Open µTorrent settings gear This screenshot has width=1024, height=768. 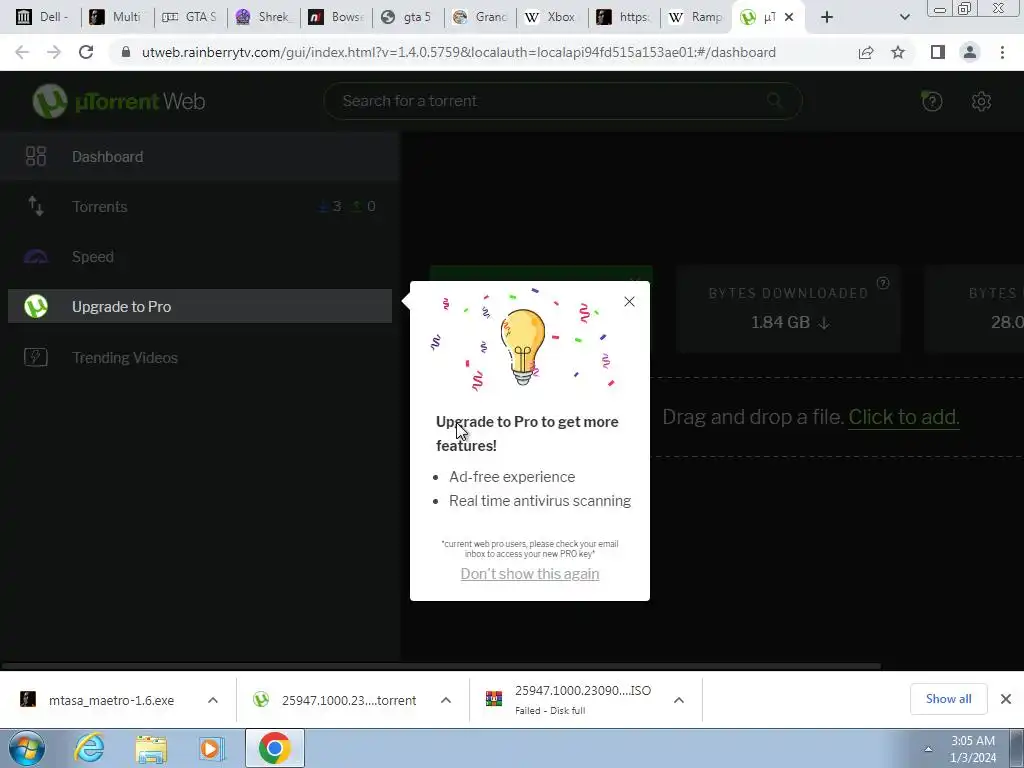[981, 101]
